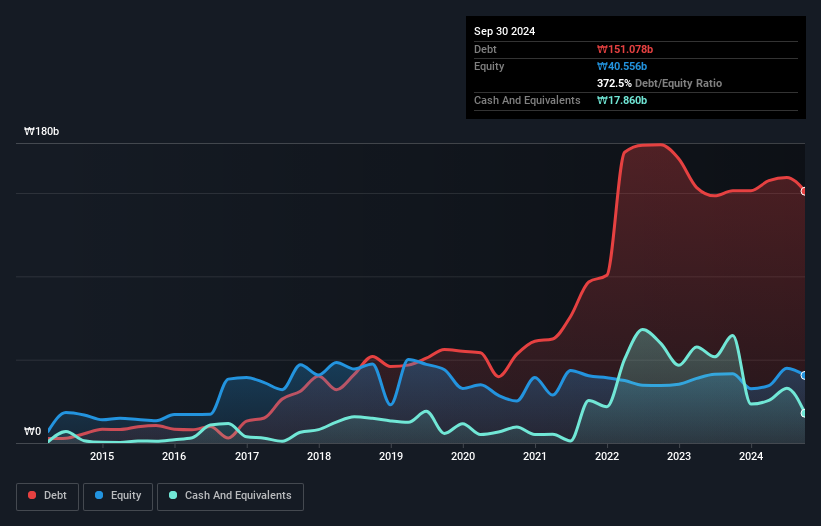Click the 2022 x-axis label
821x526 pixels.
coord(607,456)
